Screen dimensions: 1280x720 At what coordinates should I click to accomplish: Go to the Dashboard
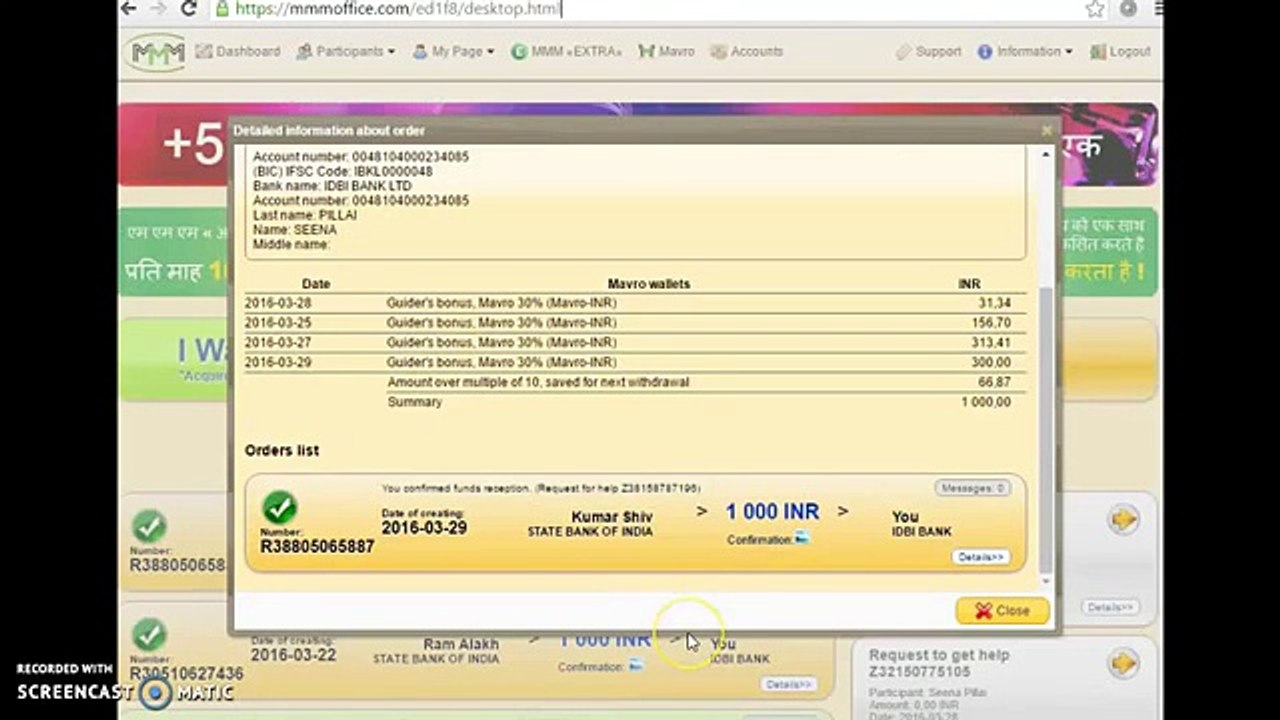[x=238, y=51]
